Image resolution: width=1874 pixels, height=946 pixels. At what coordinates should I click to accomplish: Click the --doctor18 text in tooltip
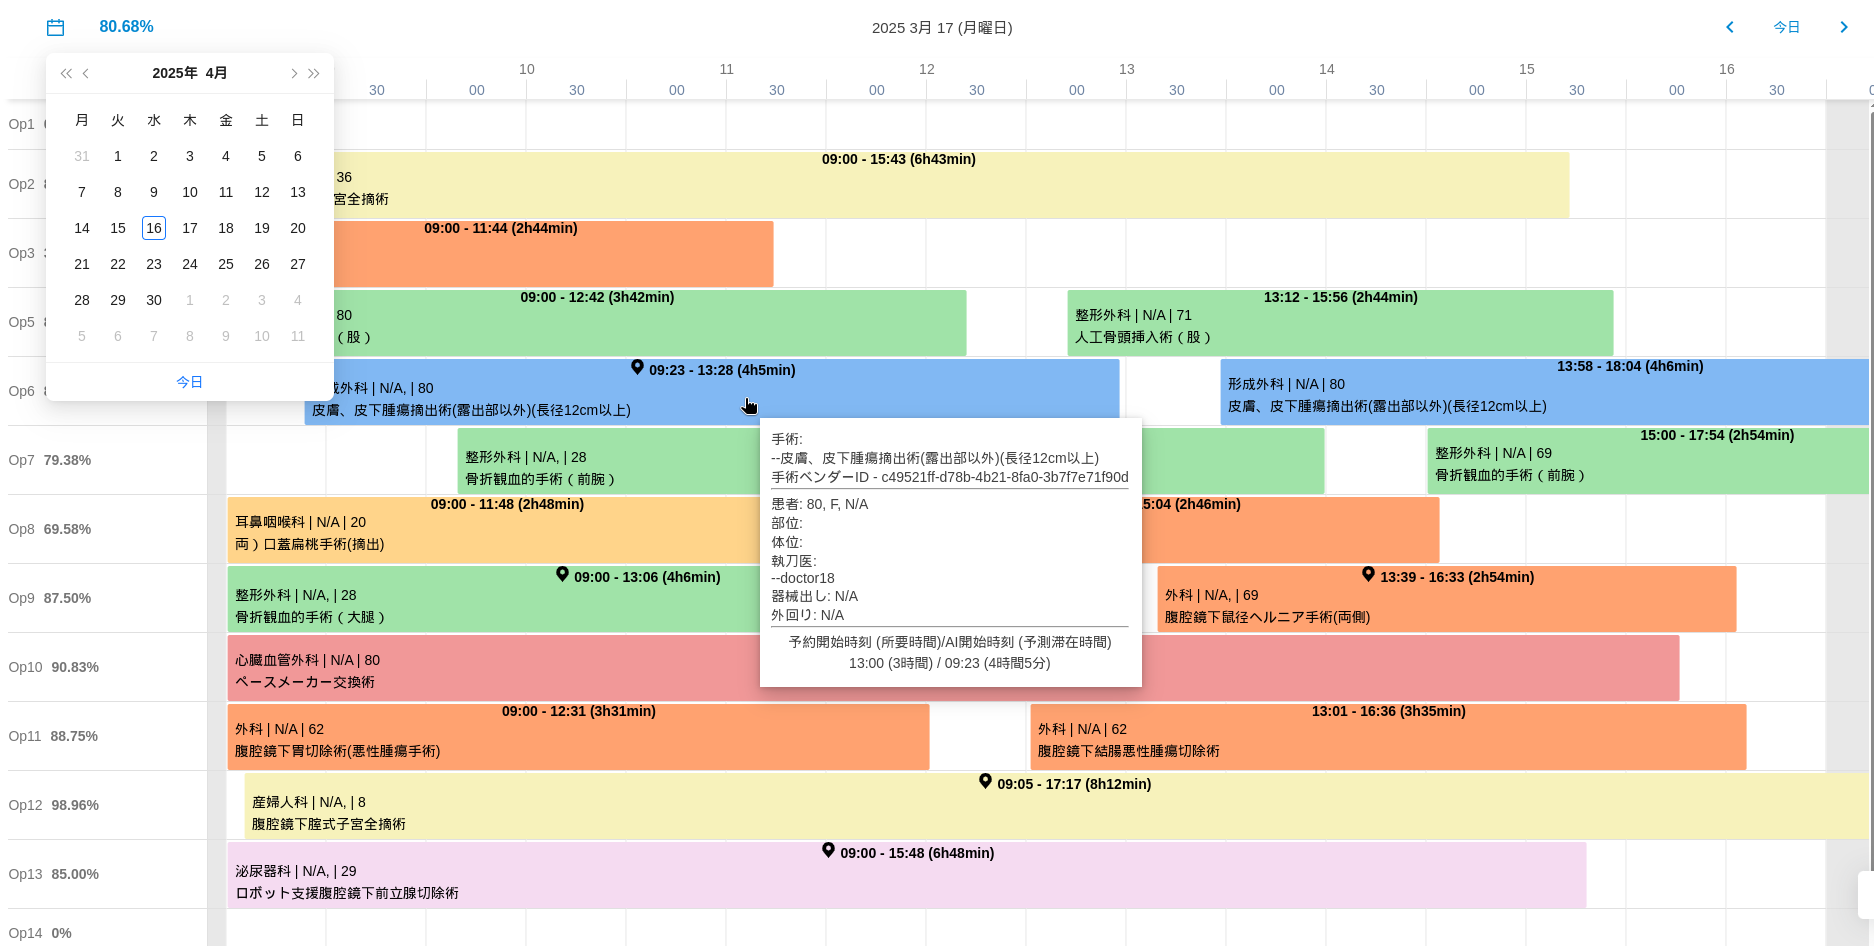point(803,578)
